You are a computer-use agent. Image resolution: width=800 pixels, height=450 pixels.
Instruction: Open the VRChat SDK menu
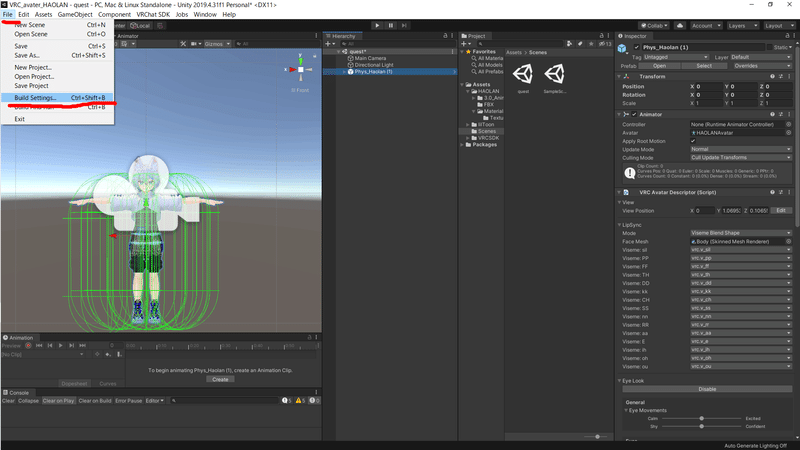pyautogui.click(x=153, y=14)
